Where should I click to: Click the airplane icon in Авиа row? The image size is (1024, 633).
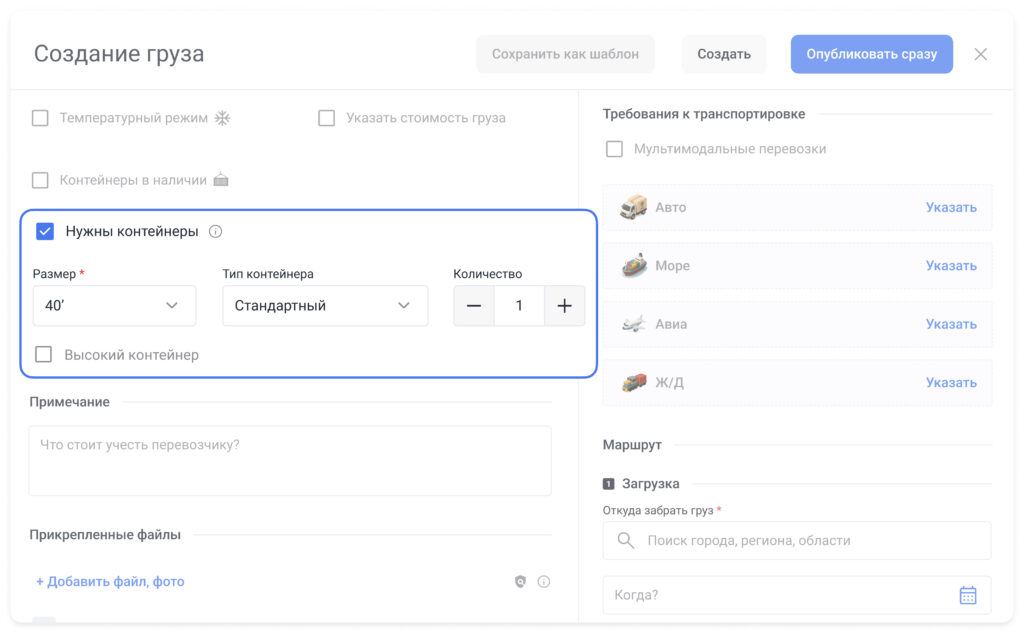[633, 323]
